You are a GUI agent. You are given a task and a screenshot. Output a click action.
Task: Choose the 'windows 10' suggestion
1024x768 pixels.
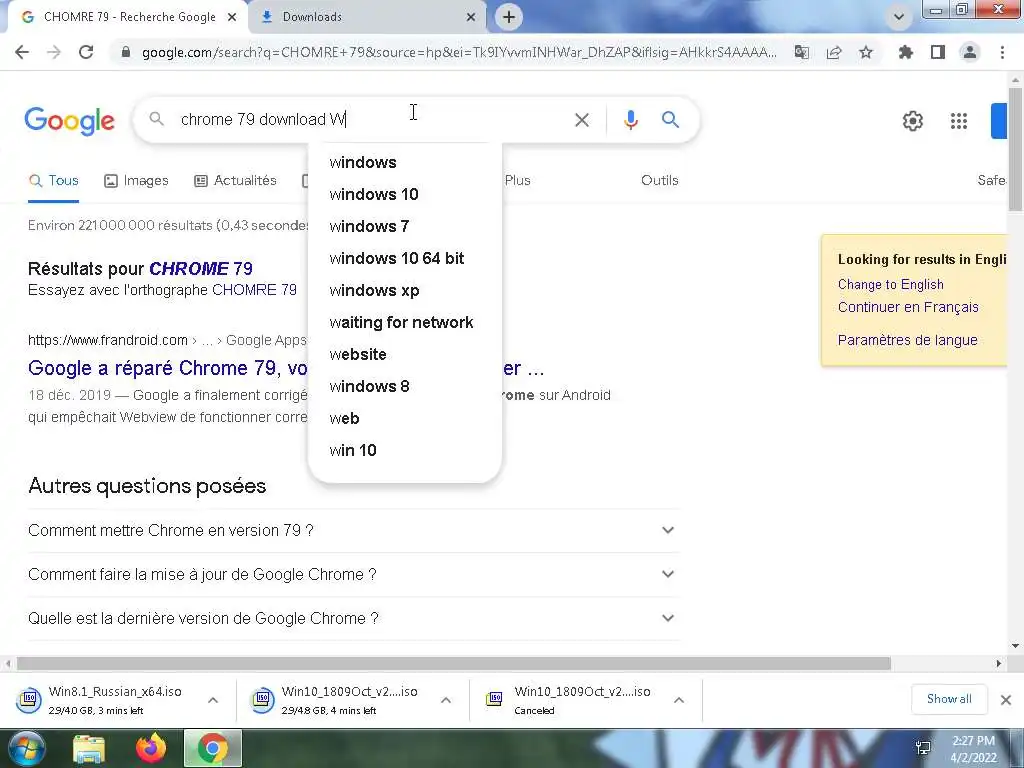point(405,195)
